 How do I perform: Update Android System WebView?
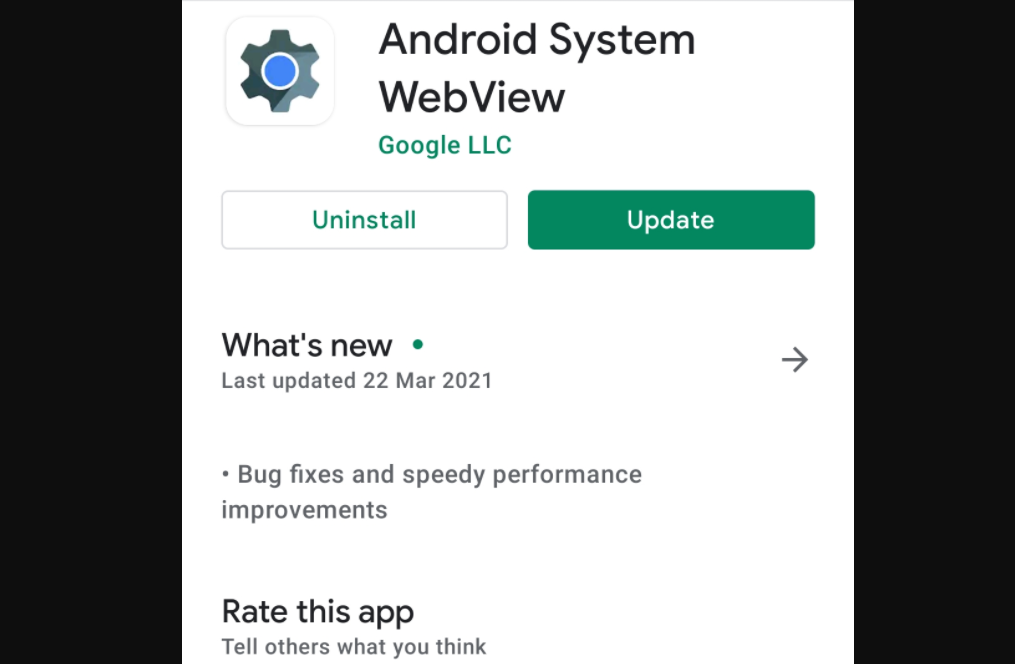pos(671,219)
